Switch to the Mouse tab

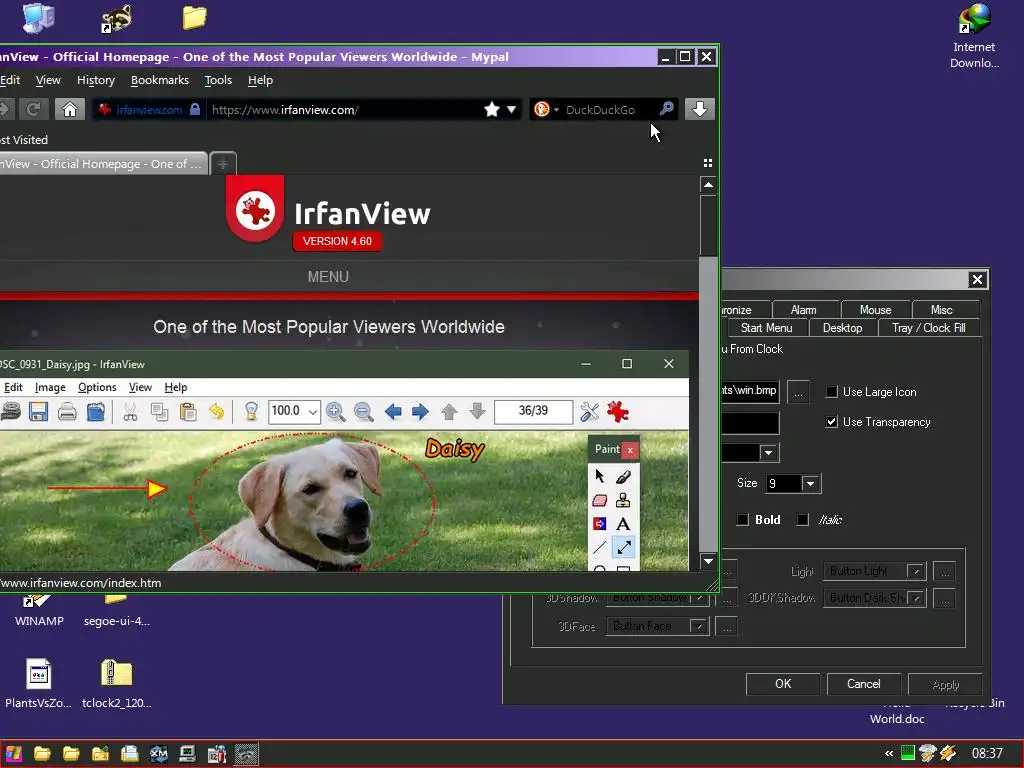click(875, 310)
